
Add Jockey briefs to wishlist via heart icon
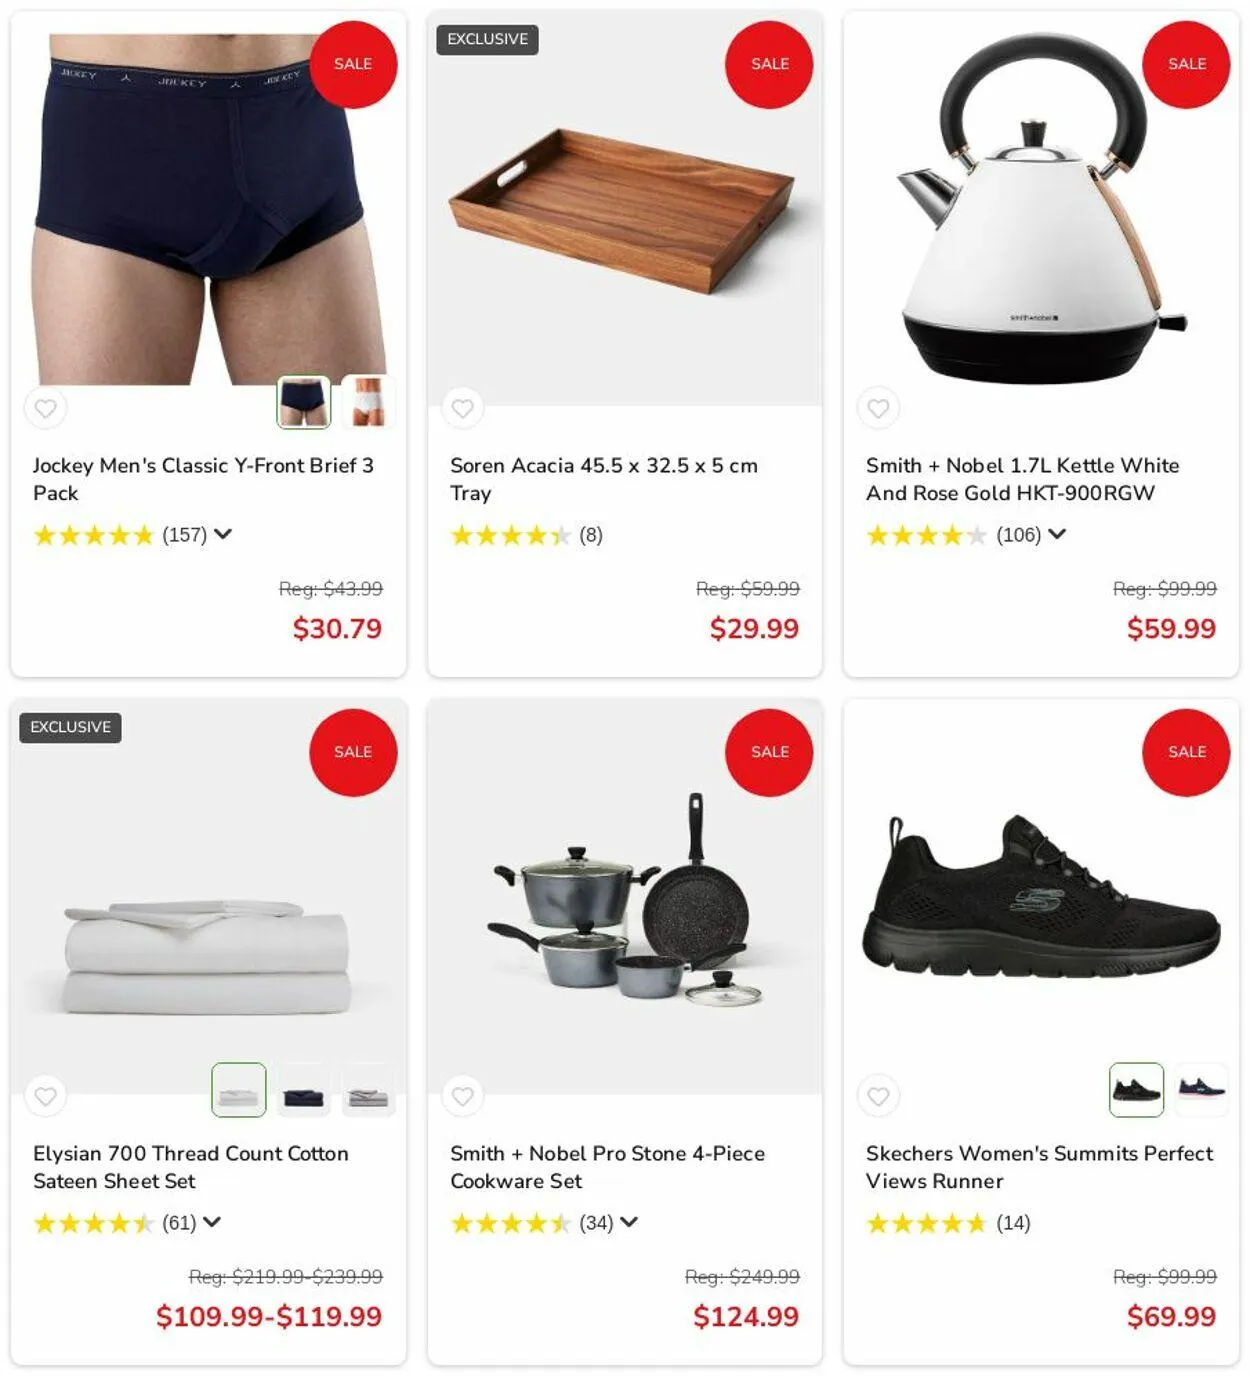tap(46, 408)
